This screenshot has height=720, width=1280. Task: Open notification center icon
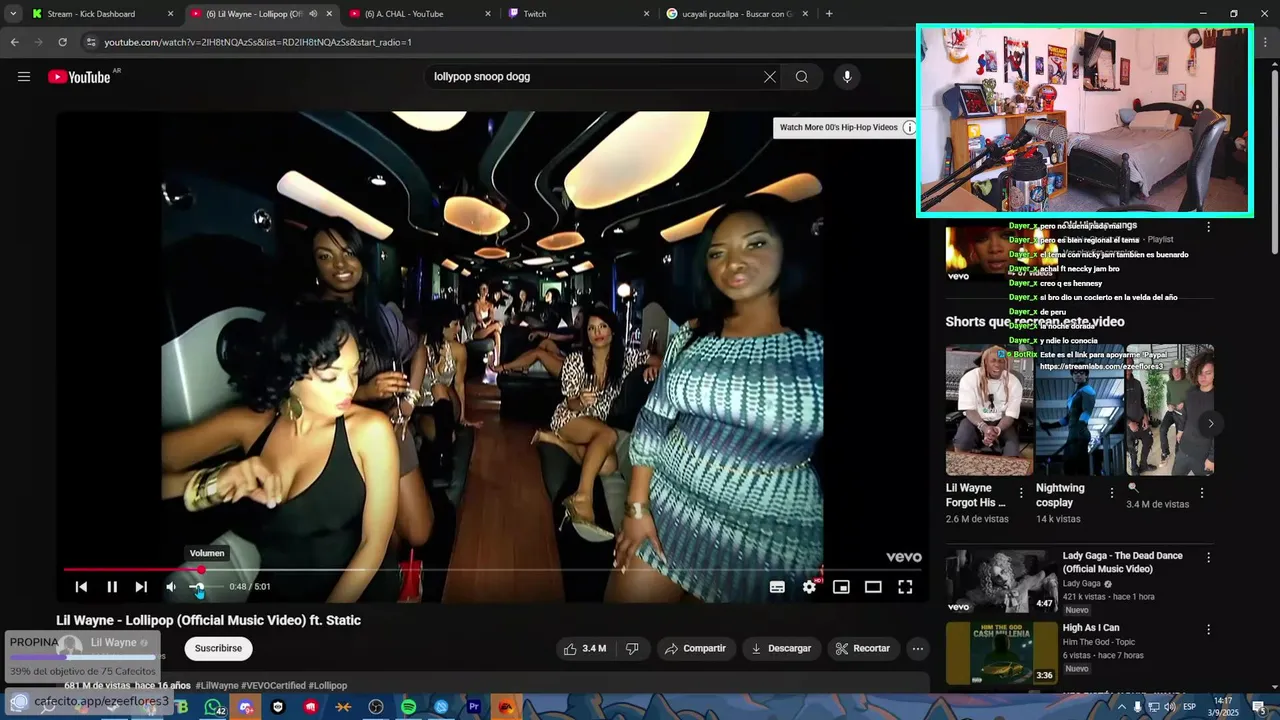1257,707
